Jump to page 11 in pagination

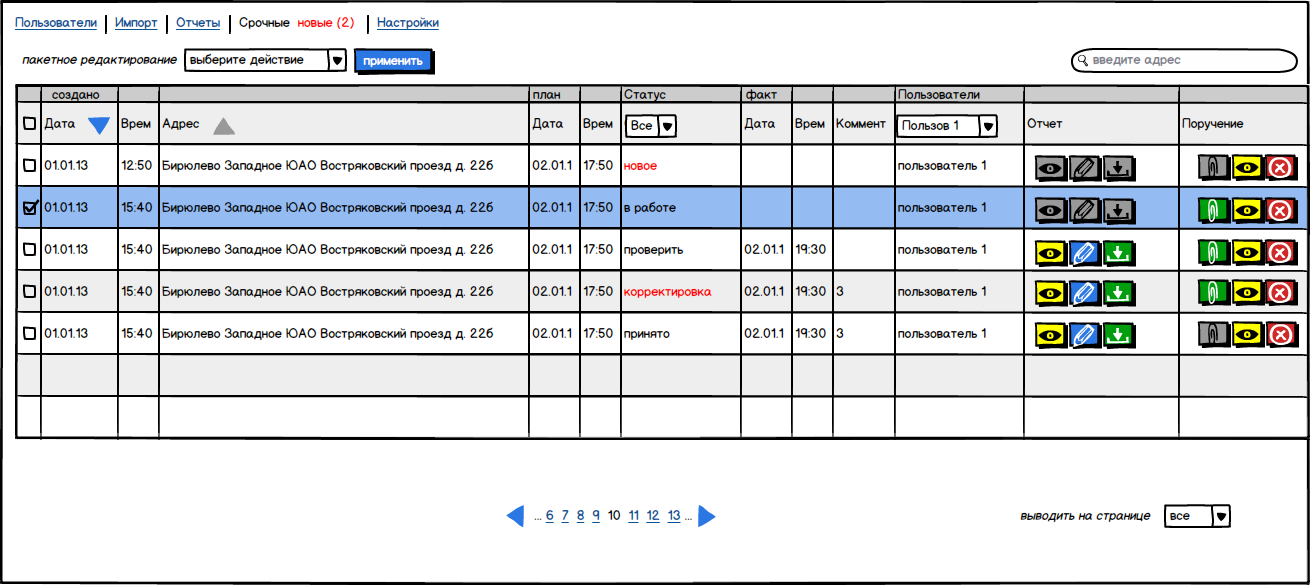click(634, 516)
